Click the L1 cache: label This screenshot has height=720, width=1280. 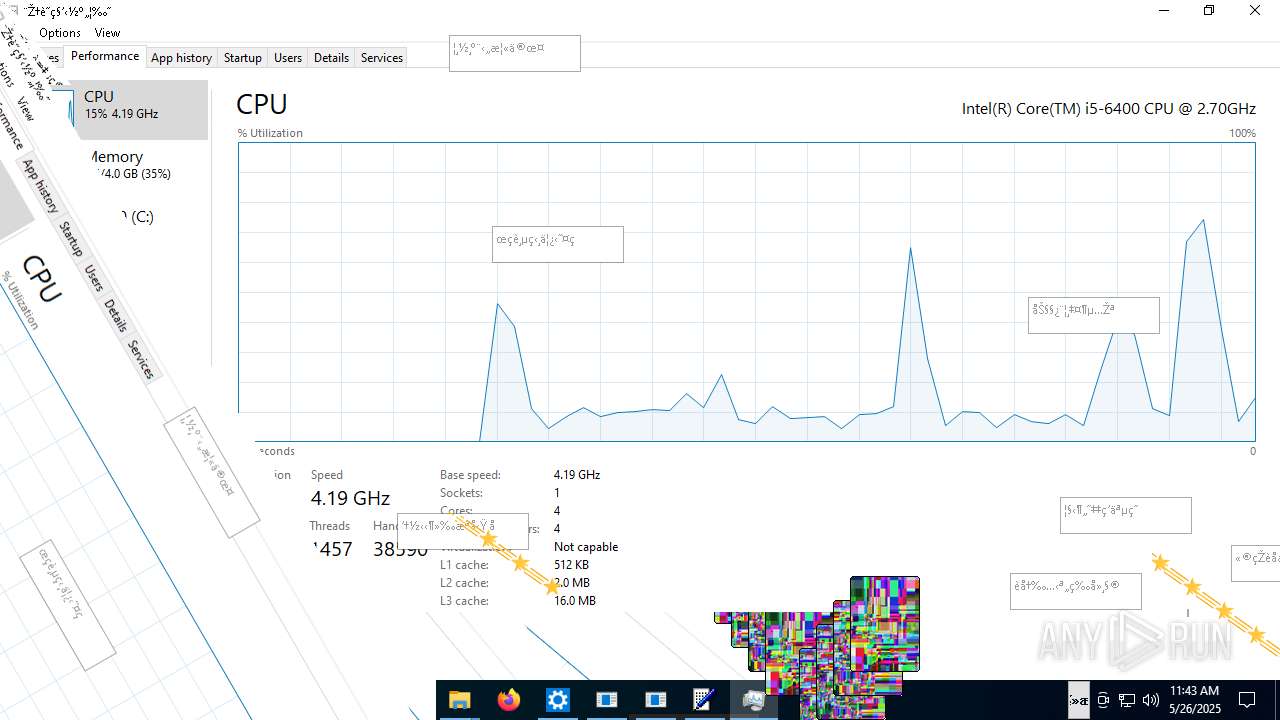(x=464, y=565)
